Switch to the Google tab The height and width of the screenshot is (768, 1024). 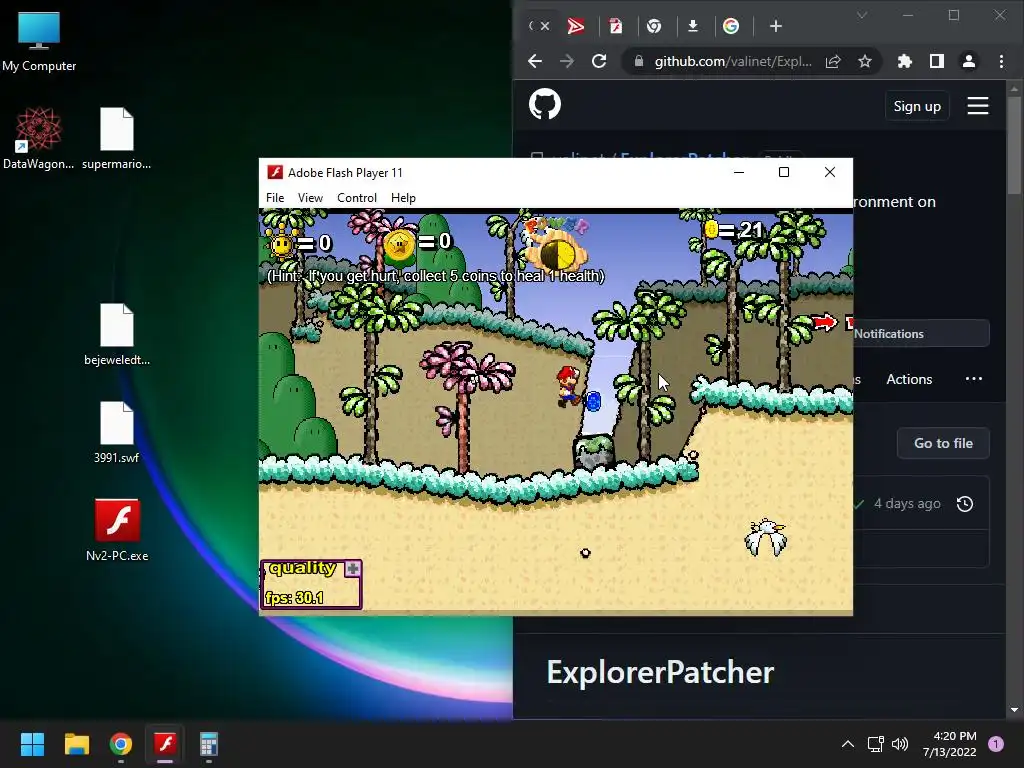coord(731,26)
